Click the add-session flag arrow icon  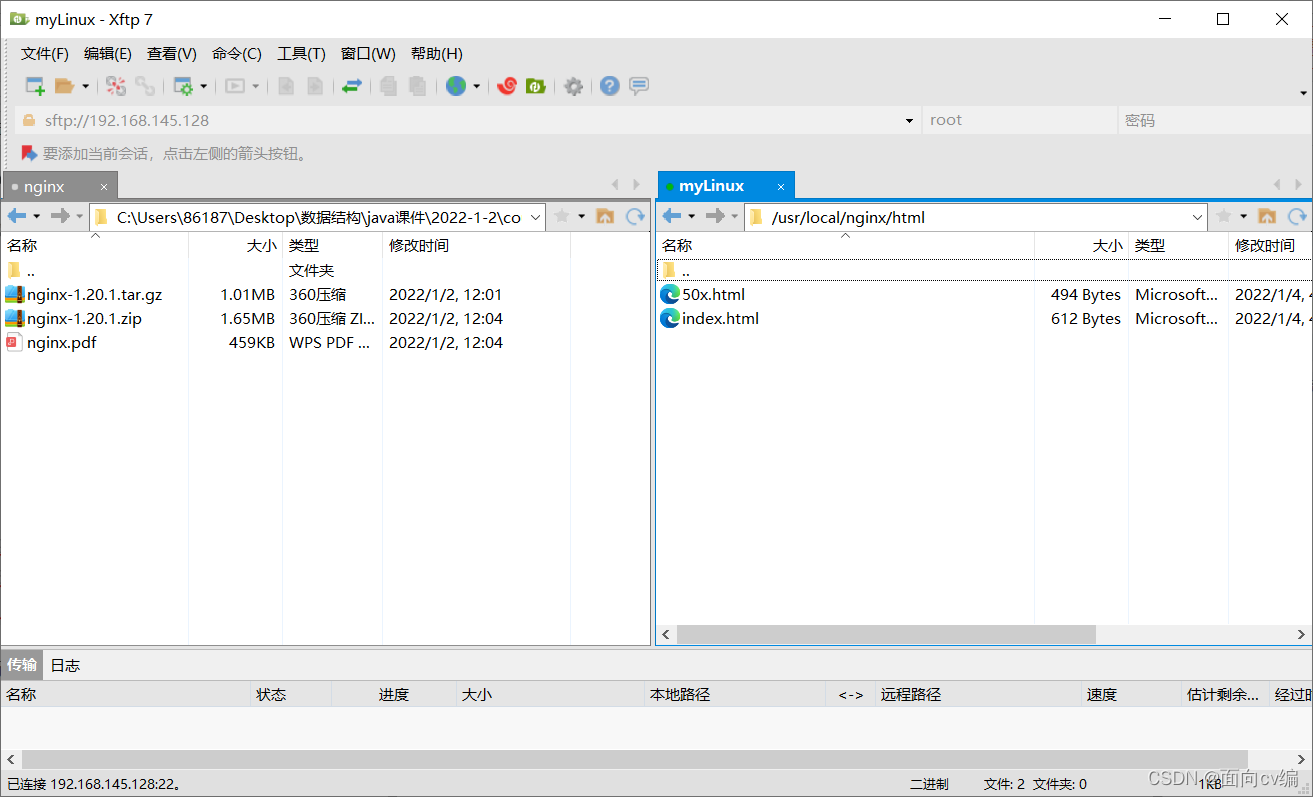click(29, 153)
